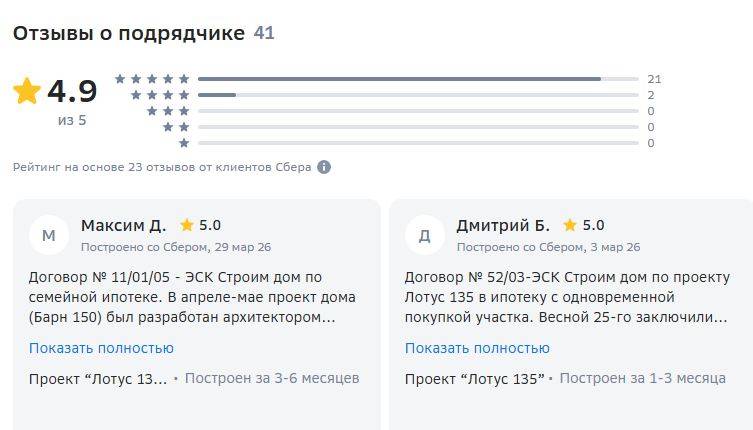Click Максим Д. avatar with letter М
Screen dimensions: 753x430
(x=49, y=235)
